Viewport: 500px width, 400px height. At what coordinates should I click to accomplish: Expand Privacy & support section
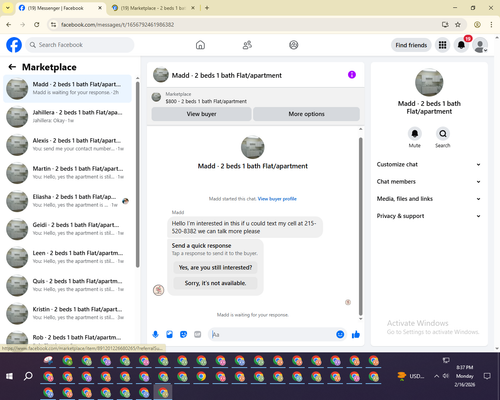coord(429,216)
